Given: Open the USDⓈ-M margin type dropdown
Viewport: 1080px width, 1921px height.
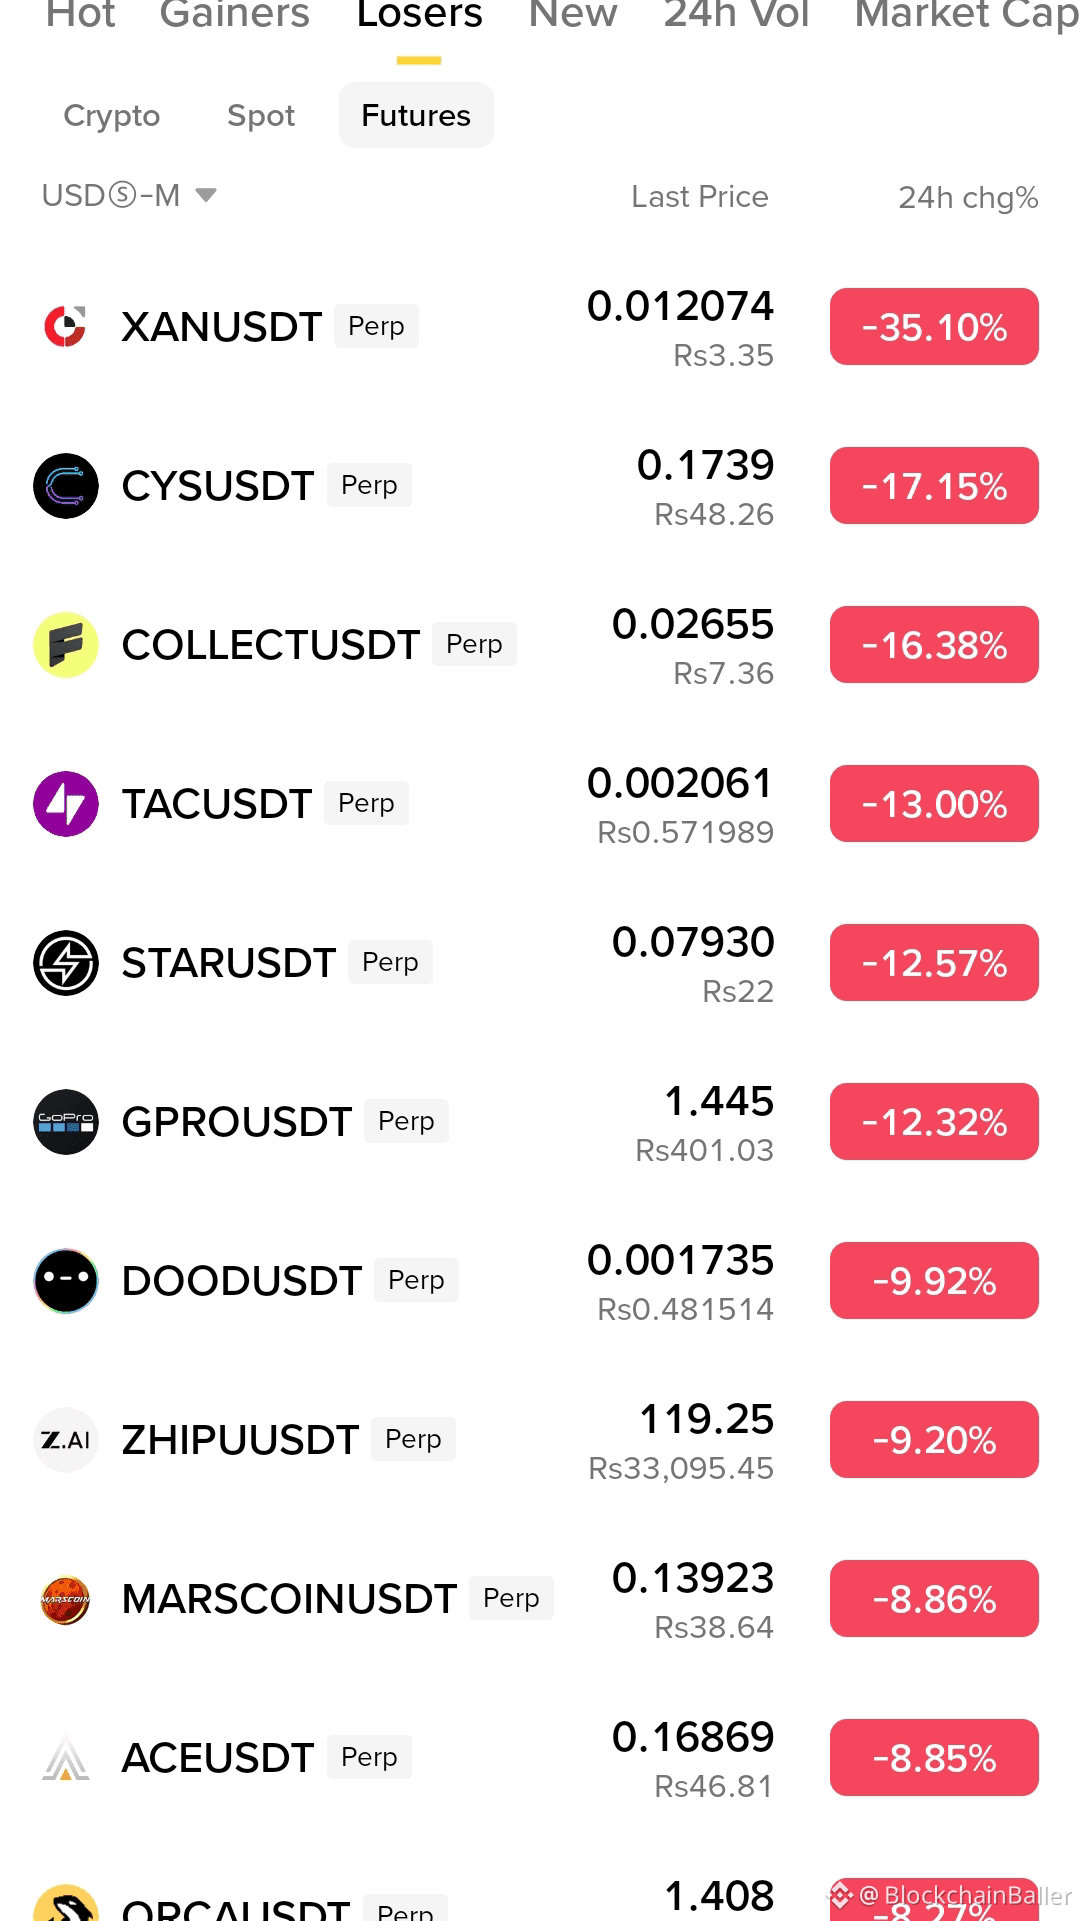Looking at the screenshot, I should point(129,195).
